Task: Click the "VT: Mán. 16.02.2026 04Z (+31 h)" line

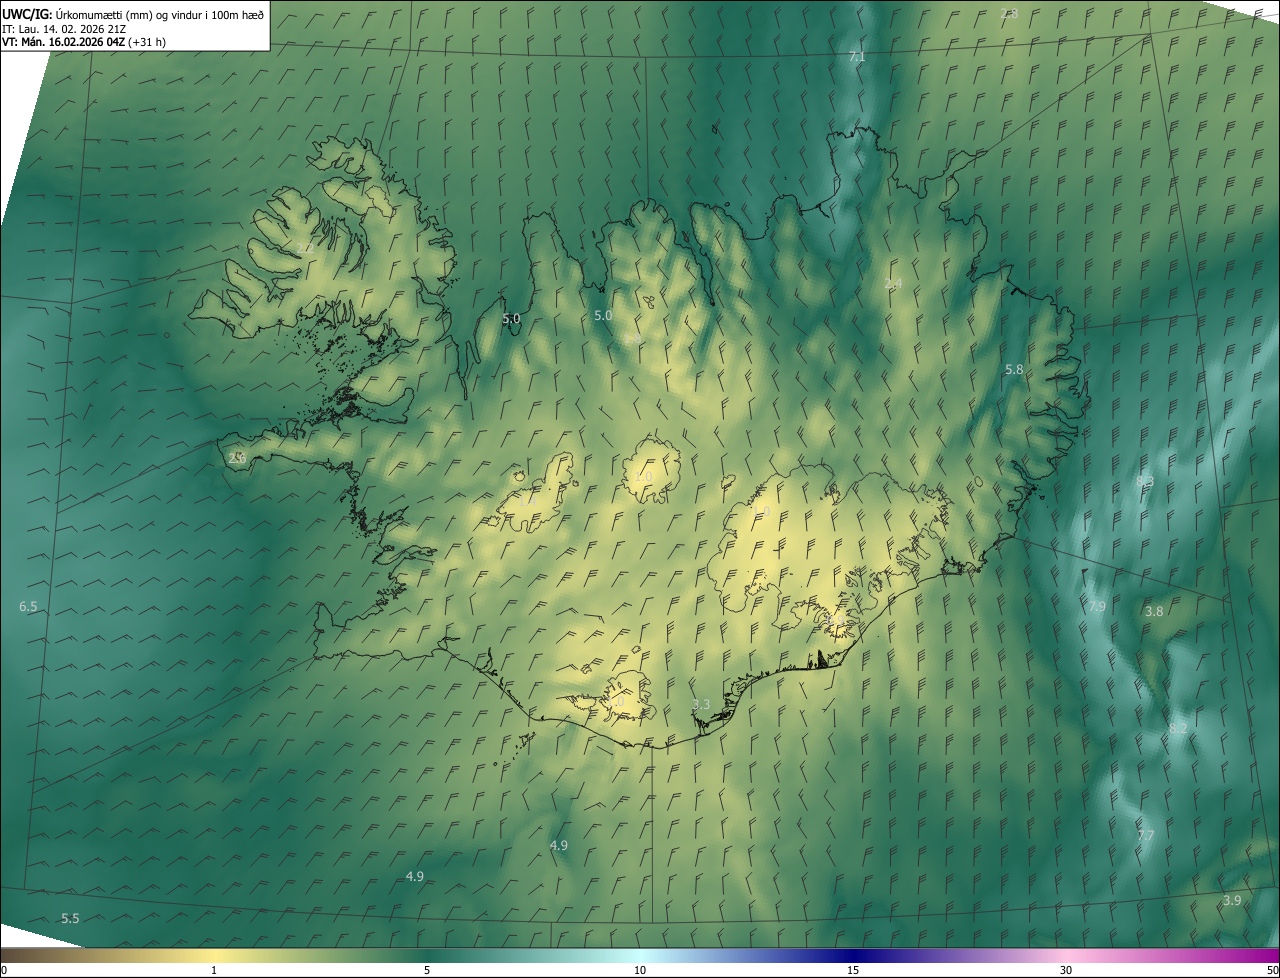Action: point(84,42)
